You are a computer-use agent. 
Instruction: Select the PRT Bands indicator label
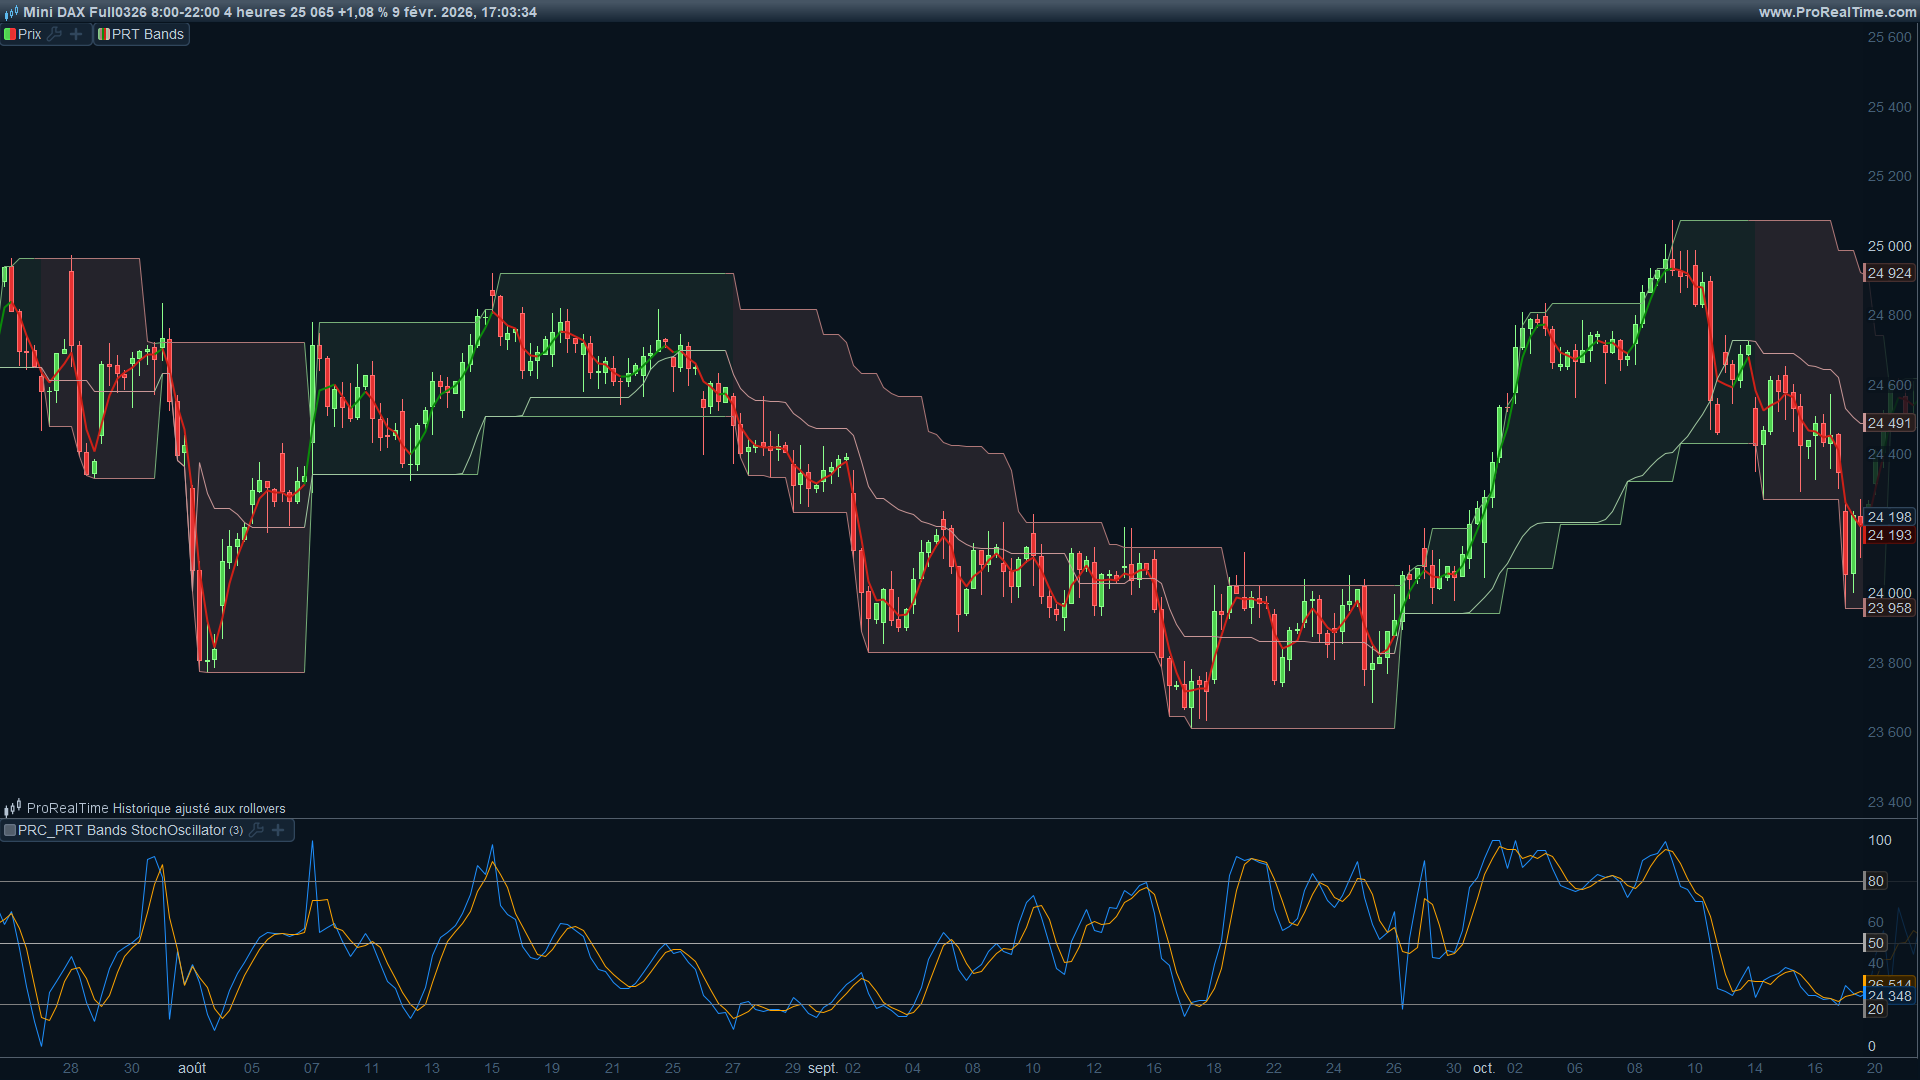tap(148, 34)
